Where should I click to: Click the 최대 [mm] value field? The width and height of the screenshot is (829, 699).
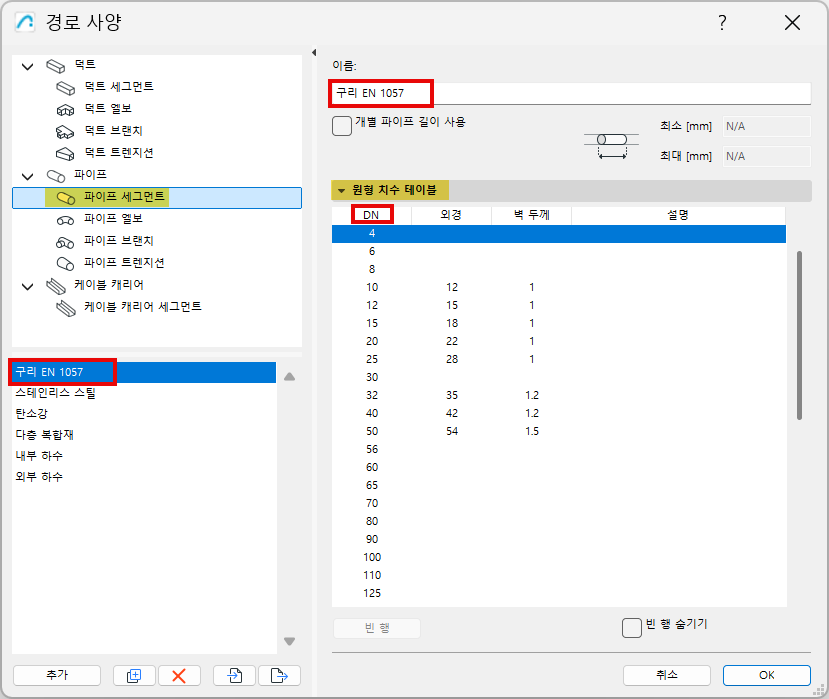pyautogui.click(x=767, y=157)
